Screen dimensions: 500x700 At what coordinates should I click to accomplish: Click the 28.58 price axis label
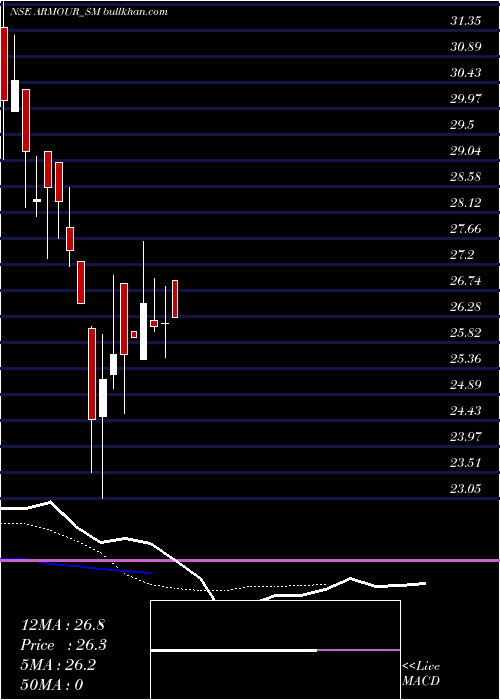pyautogui.click(x=466, y=176)
